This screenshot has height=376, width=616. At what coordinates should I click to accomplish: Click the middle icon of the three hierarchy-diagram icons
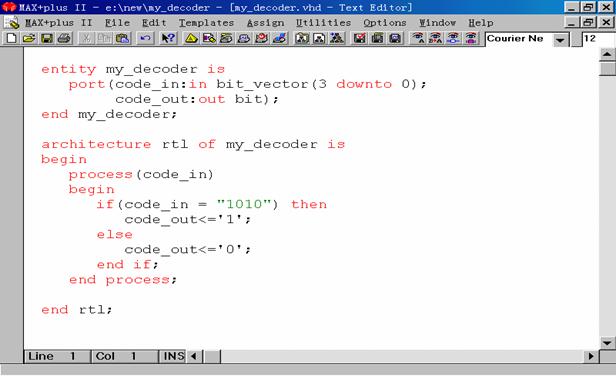pos(319,38)
